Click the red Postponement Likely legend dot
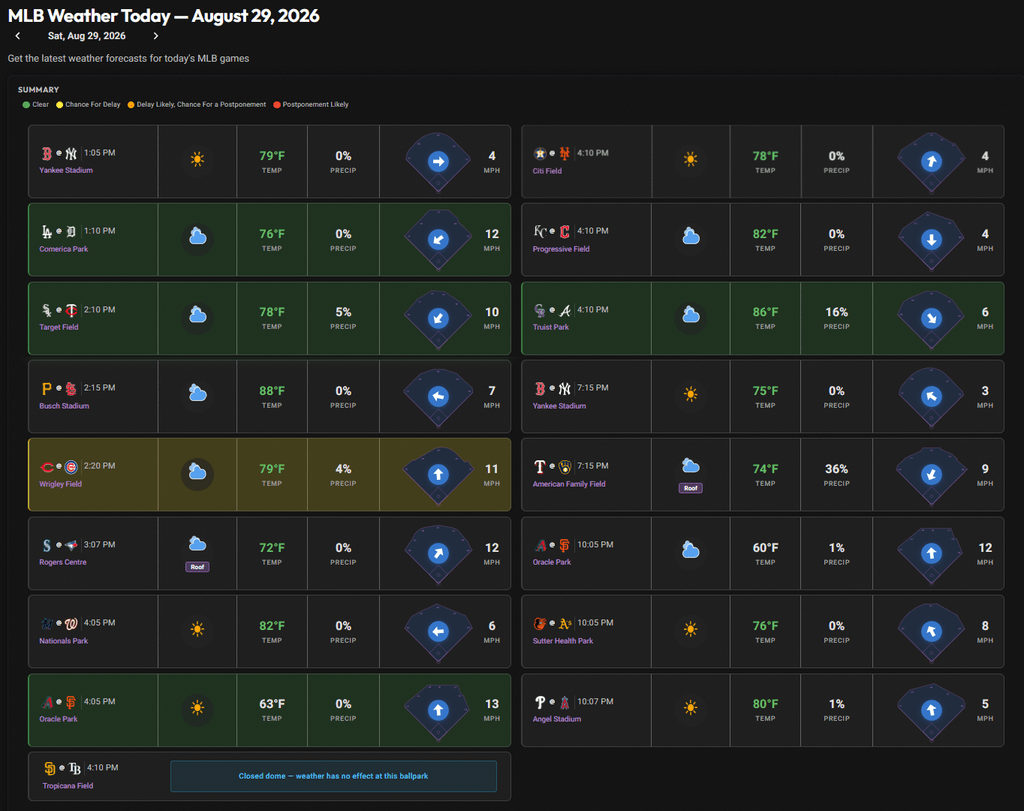1024x811 pixels. [277, 104]
